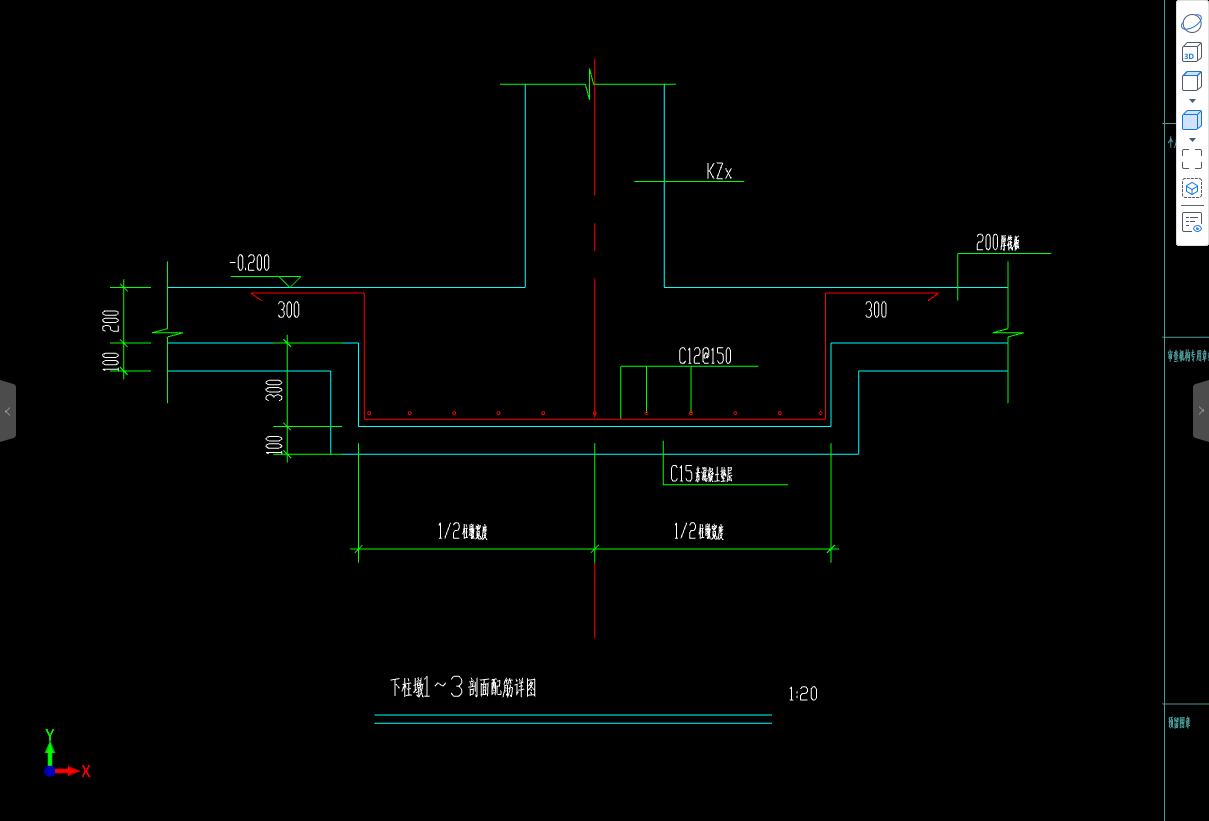1209x821 pixels.
Task: Click the dashed box with cube icon
Action: click(1192, 188)
